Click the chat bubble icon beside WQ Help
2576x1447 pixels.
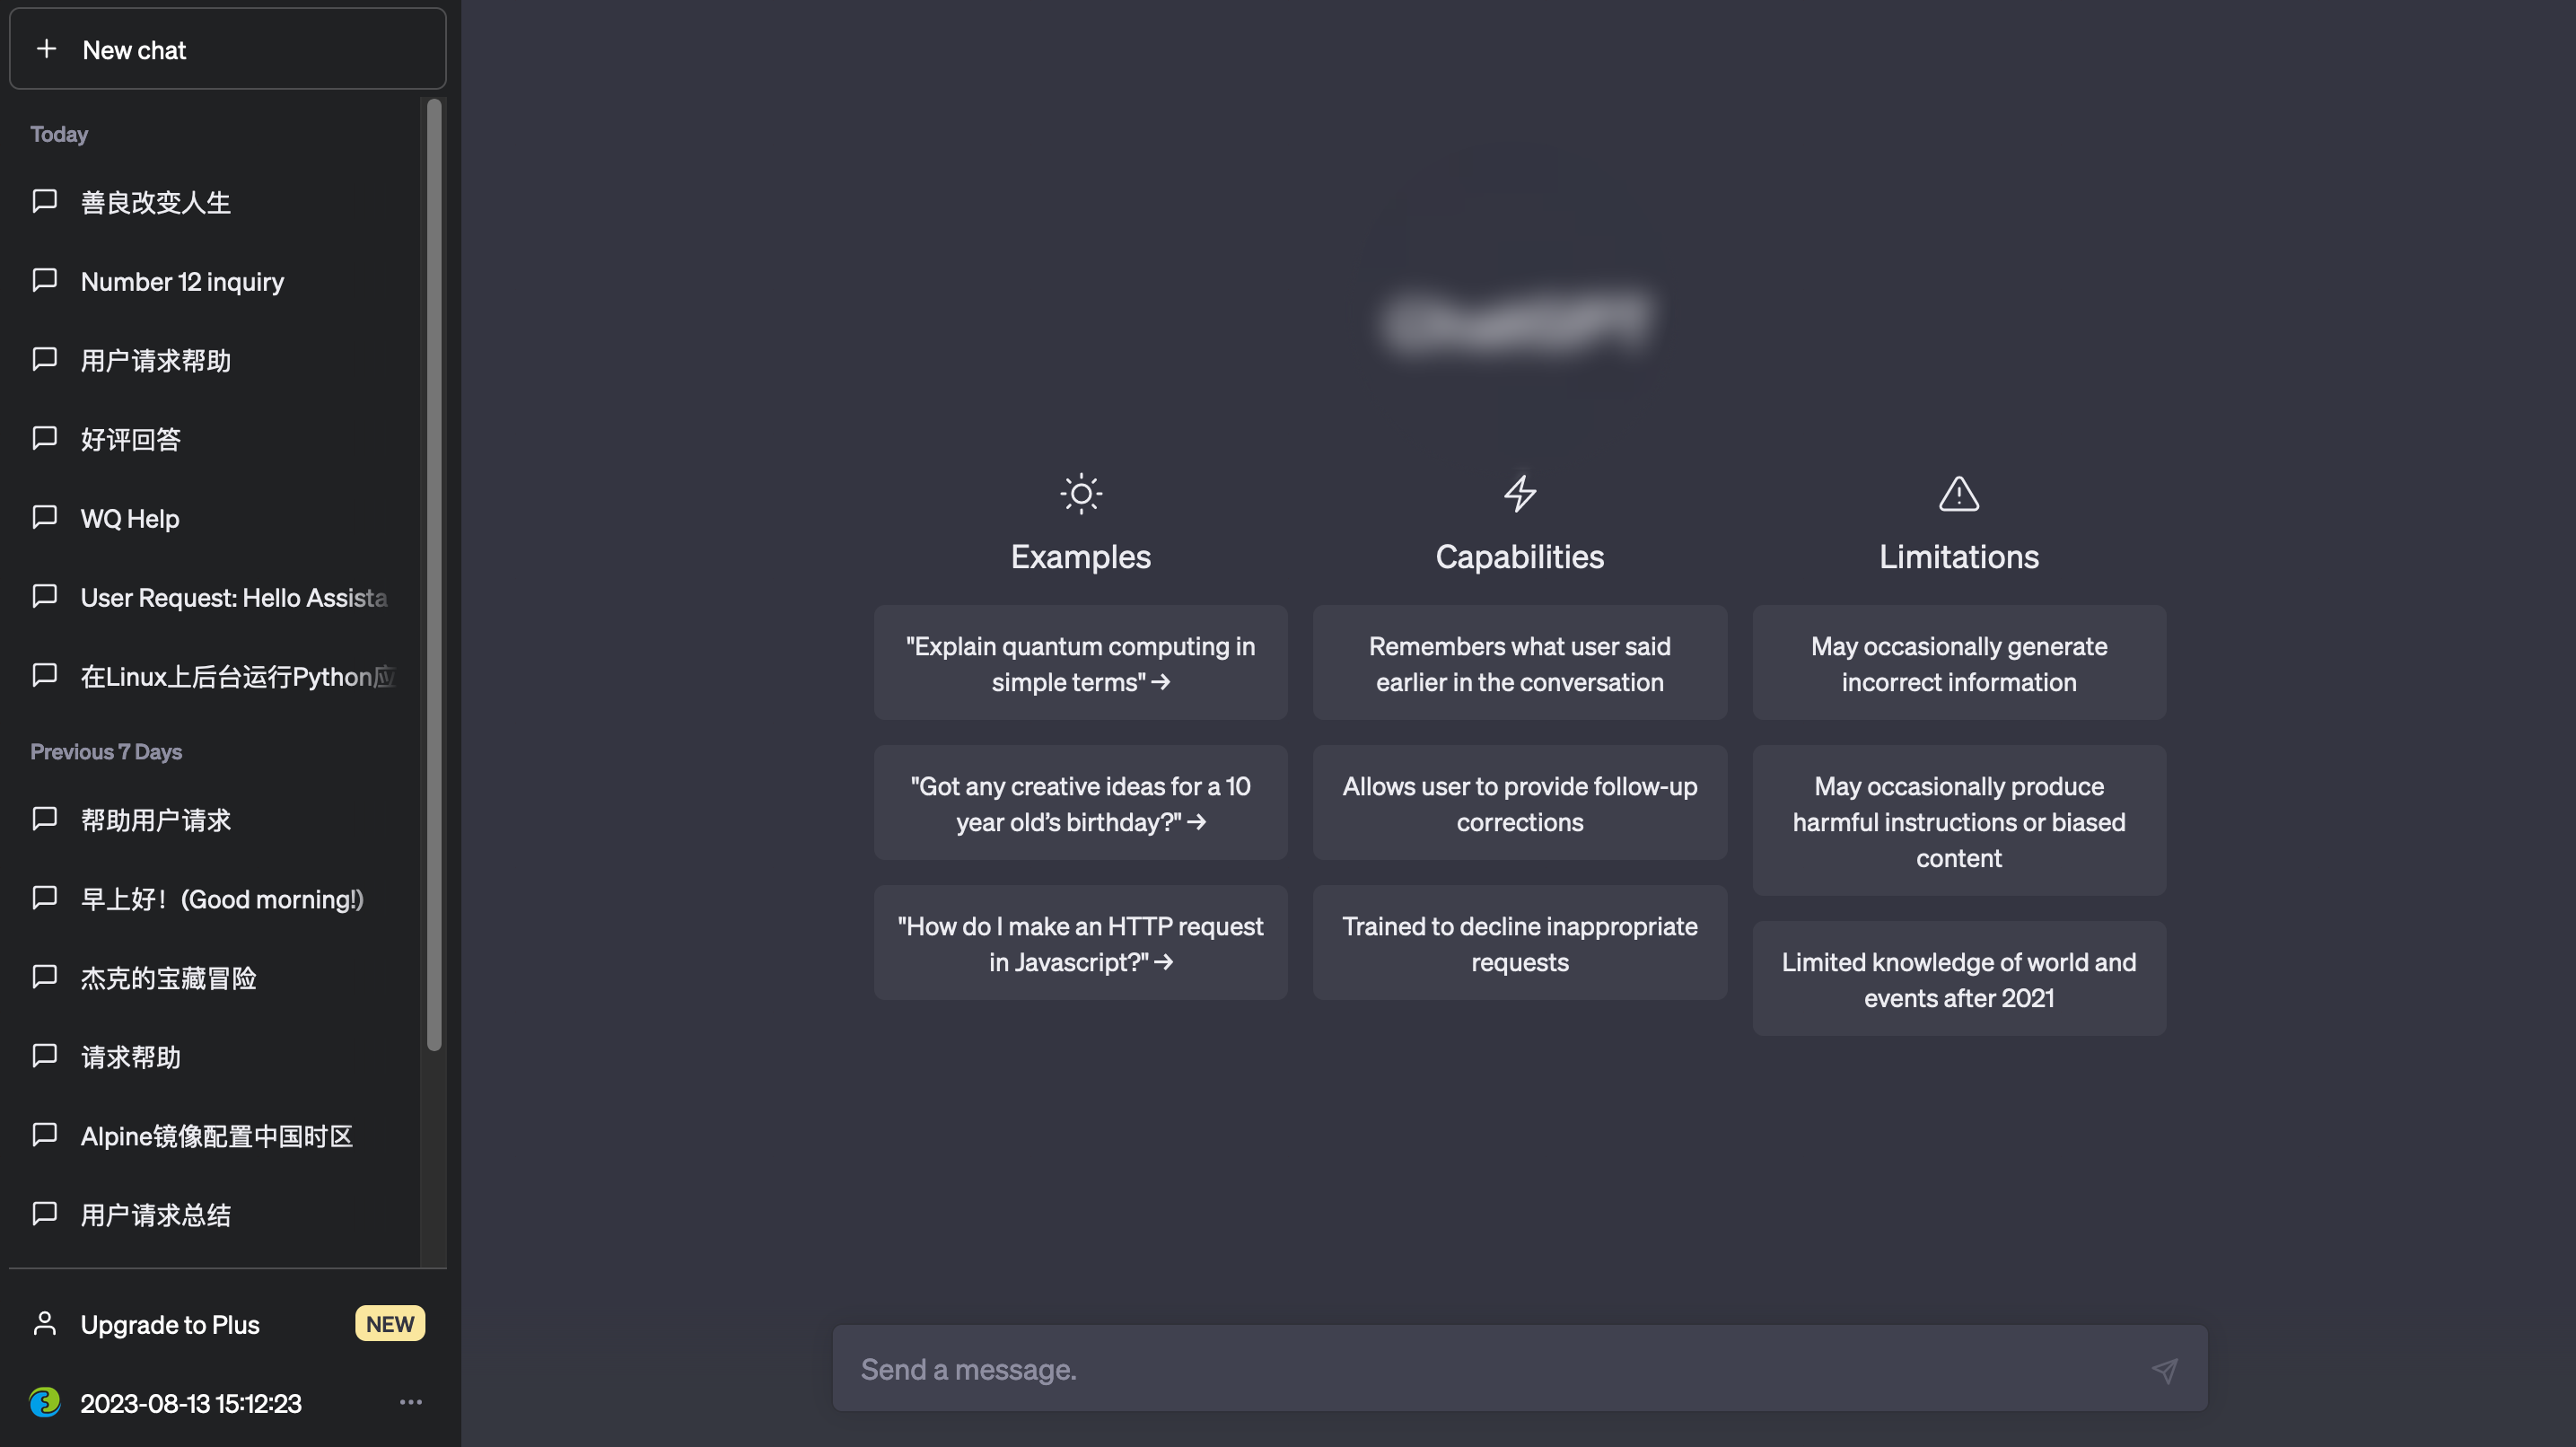point(45,517)
